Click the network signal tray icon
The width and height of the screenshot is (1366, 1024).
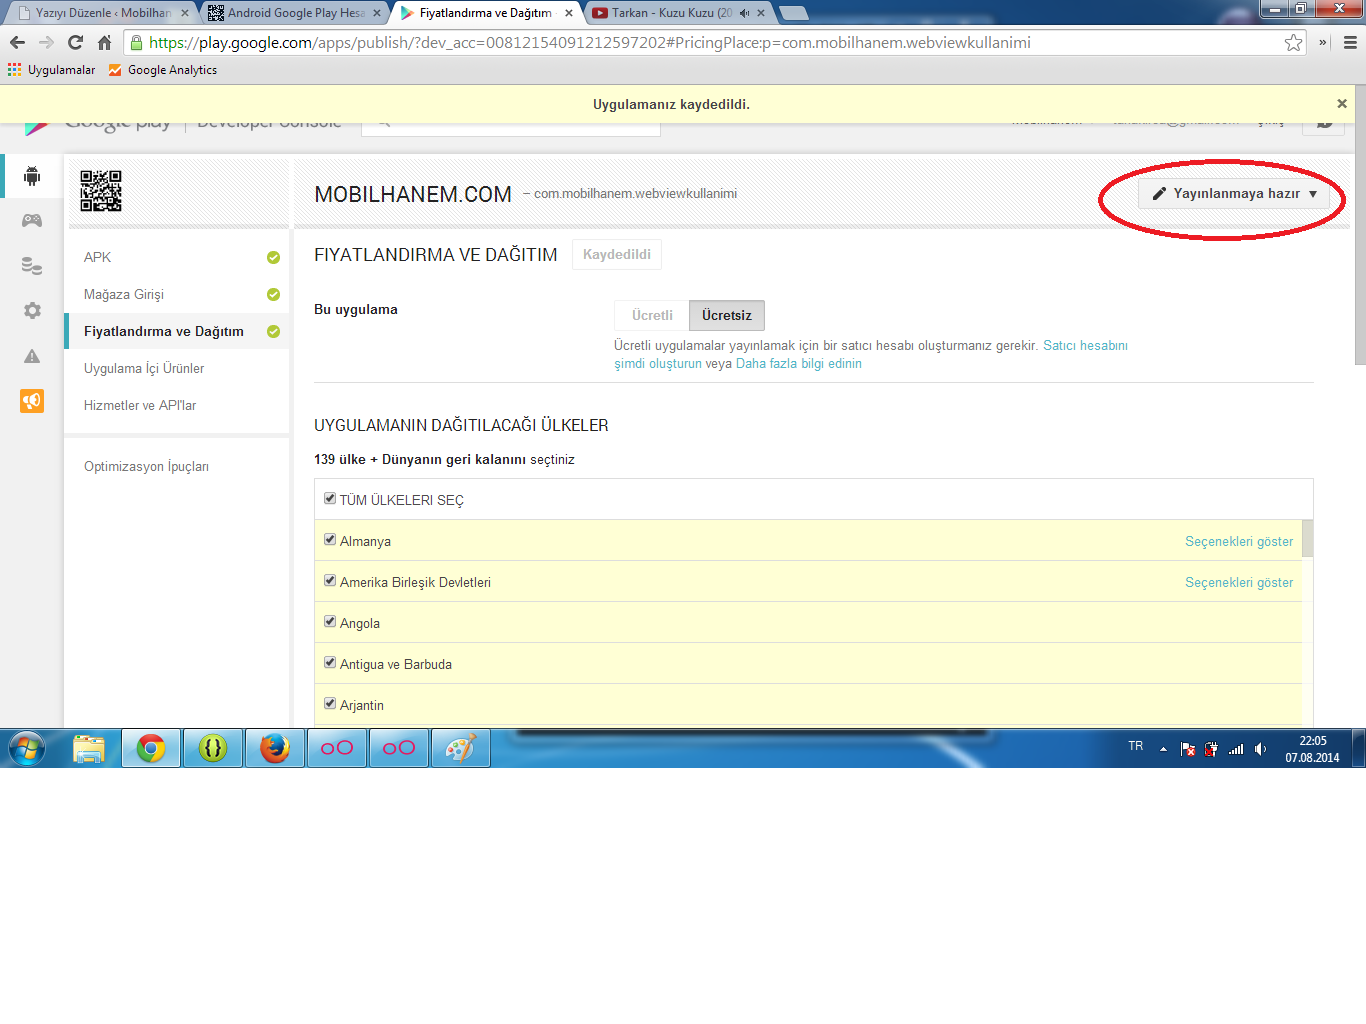tap(1236, 749)
